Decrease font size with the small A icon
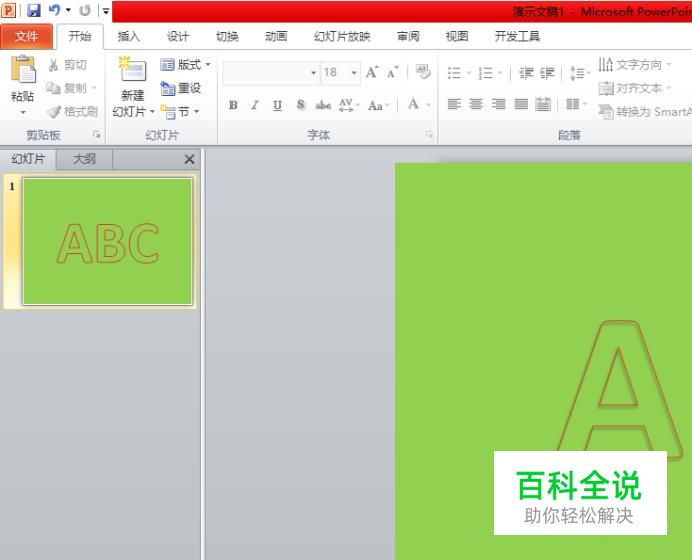This screenshot has width=692, height=560. pyautogui.click(x=392, y=72)
